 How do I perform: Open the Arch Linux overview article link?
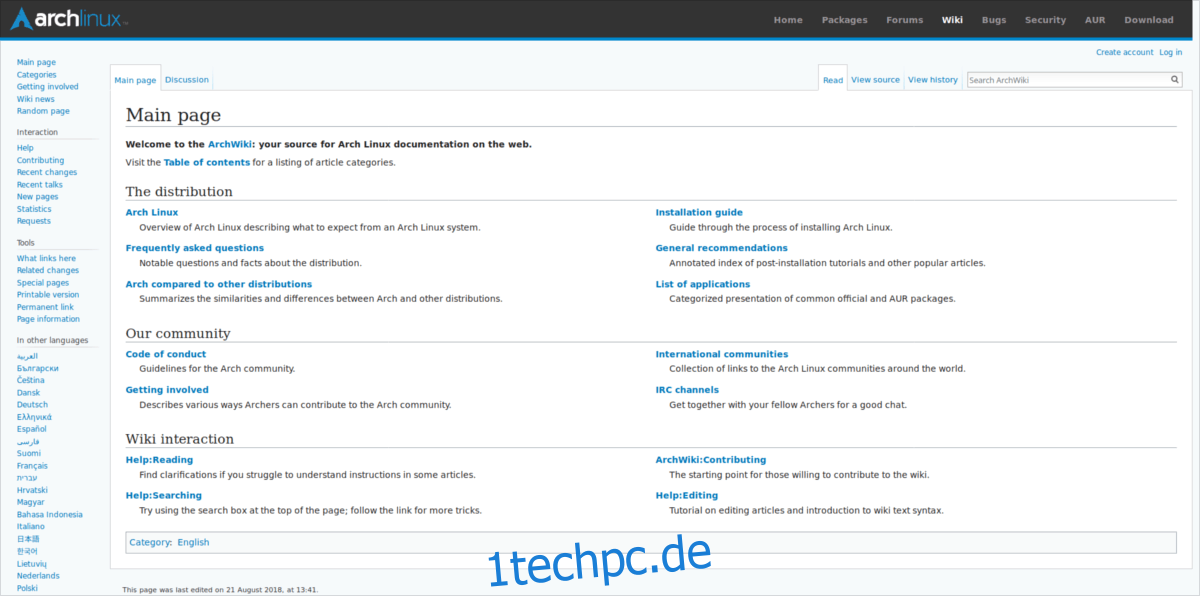pyautogui.click(x=152, y=212)
